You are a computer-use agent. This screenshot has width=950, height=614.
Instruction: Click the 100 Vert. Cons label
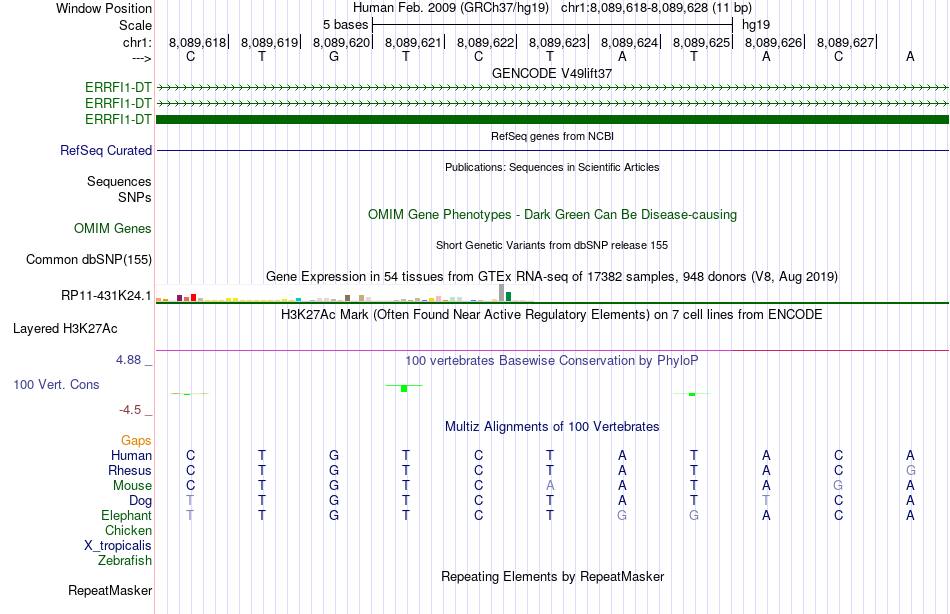click(x=56, y=384)
